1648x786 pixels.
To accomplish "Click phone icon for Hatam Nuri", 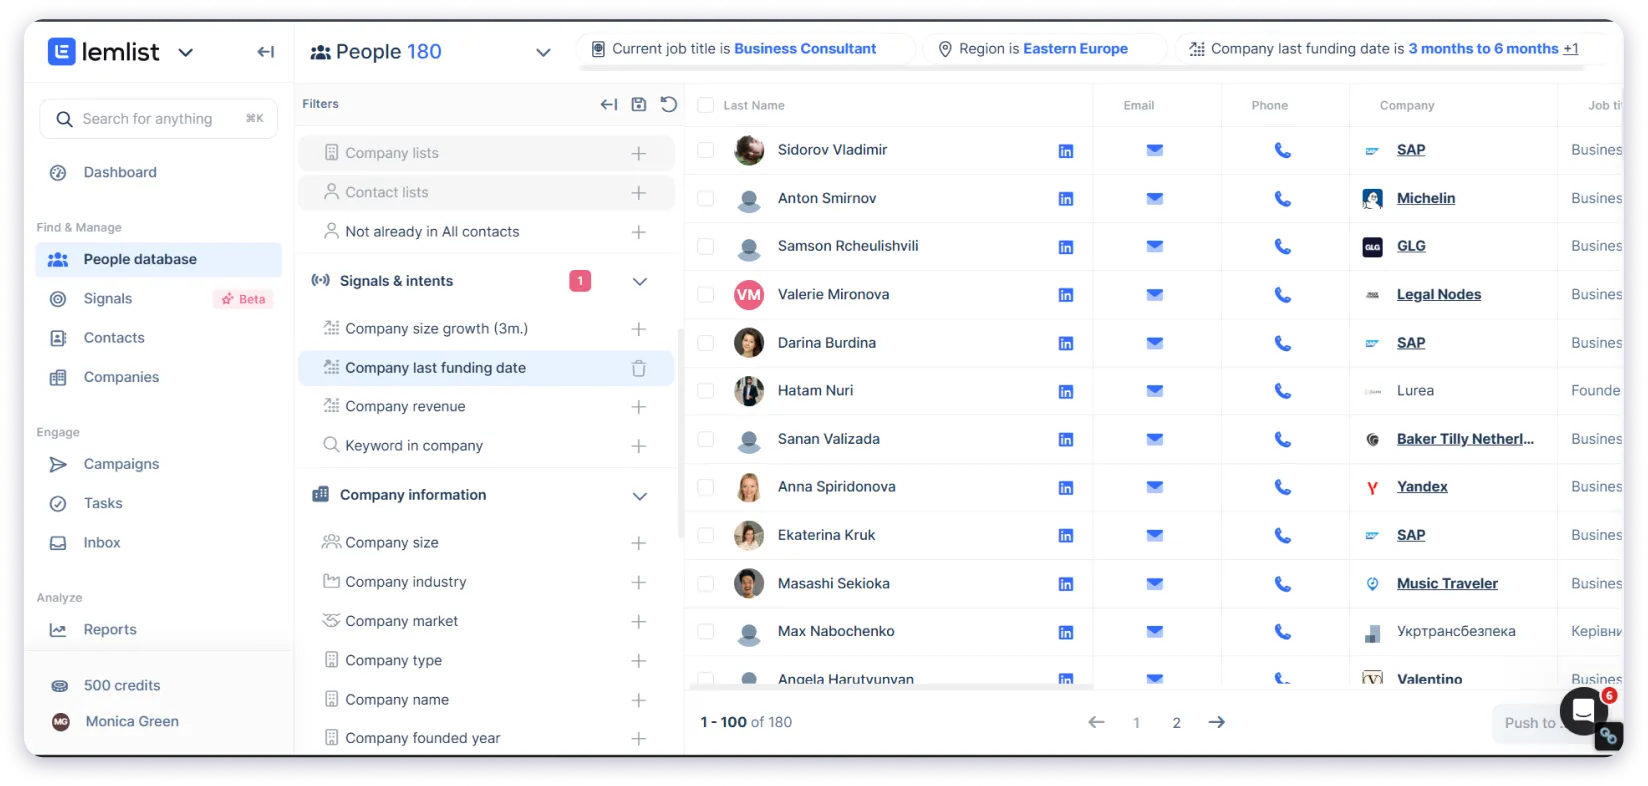I will pyautogui.click(x=1283, y=391).
